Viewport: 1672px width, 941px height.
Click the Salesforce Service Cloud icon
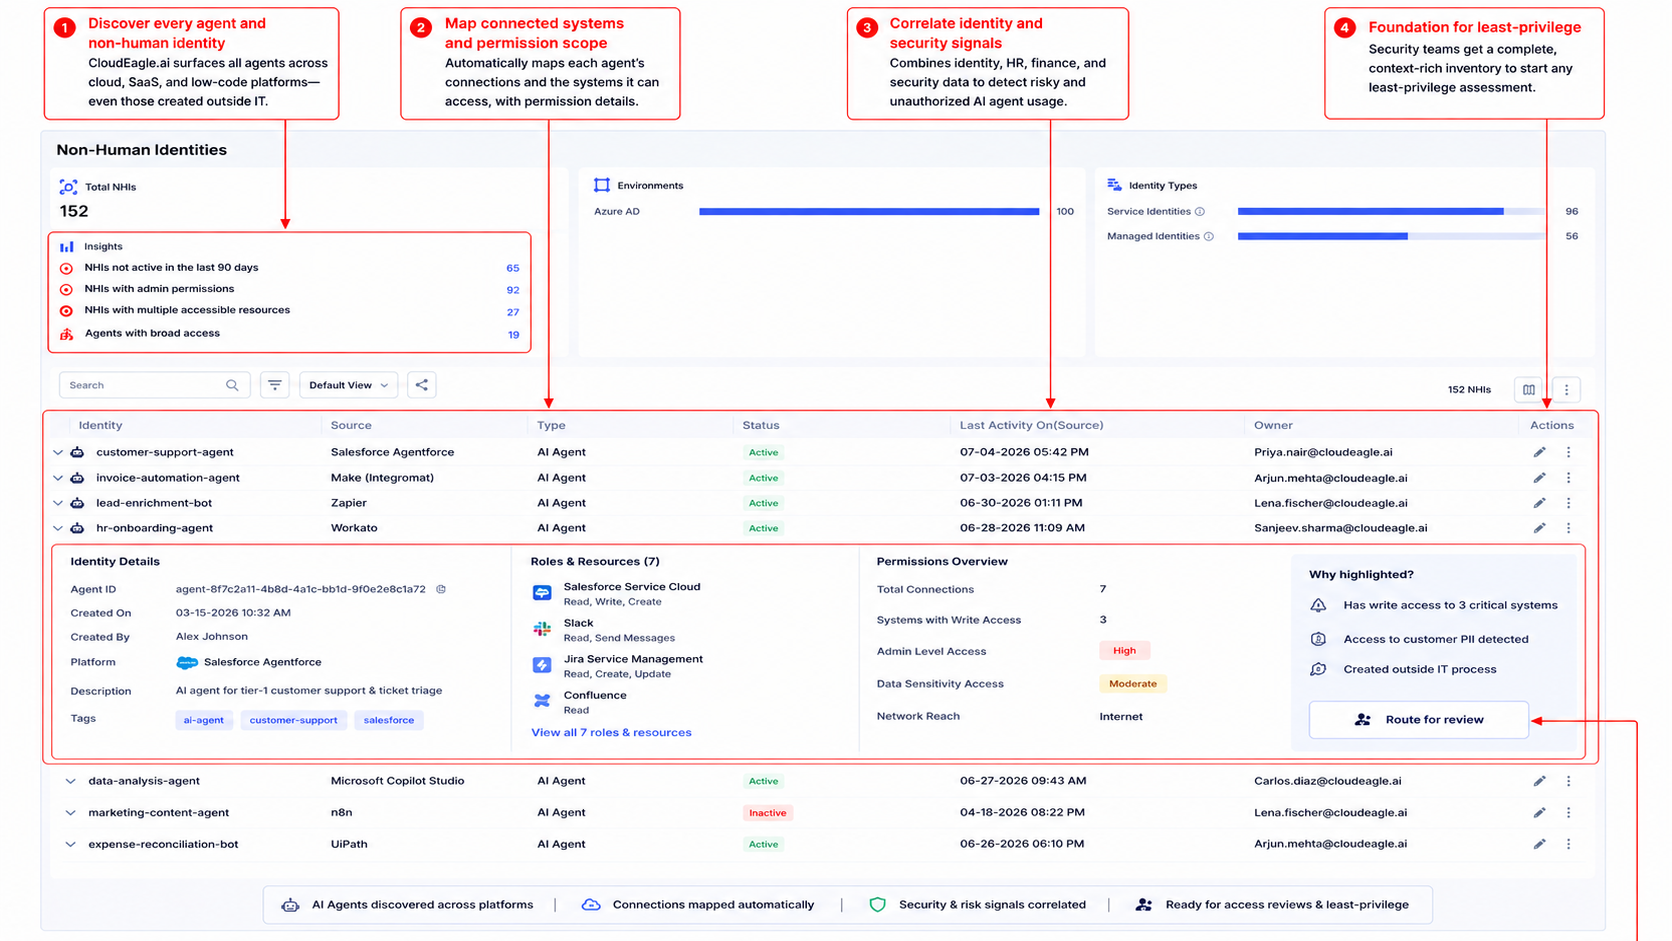pyautogui.click(x=542, y=593)
